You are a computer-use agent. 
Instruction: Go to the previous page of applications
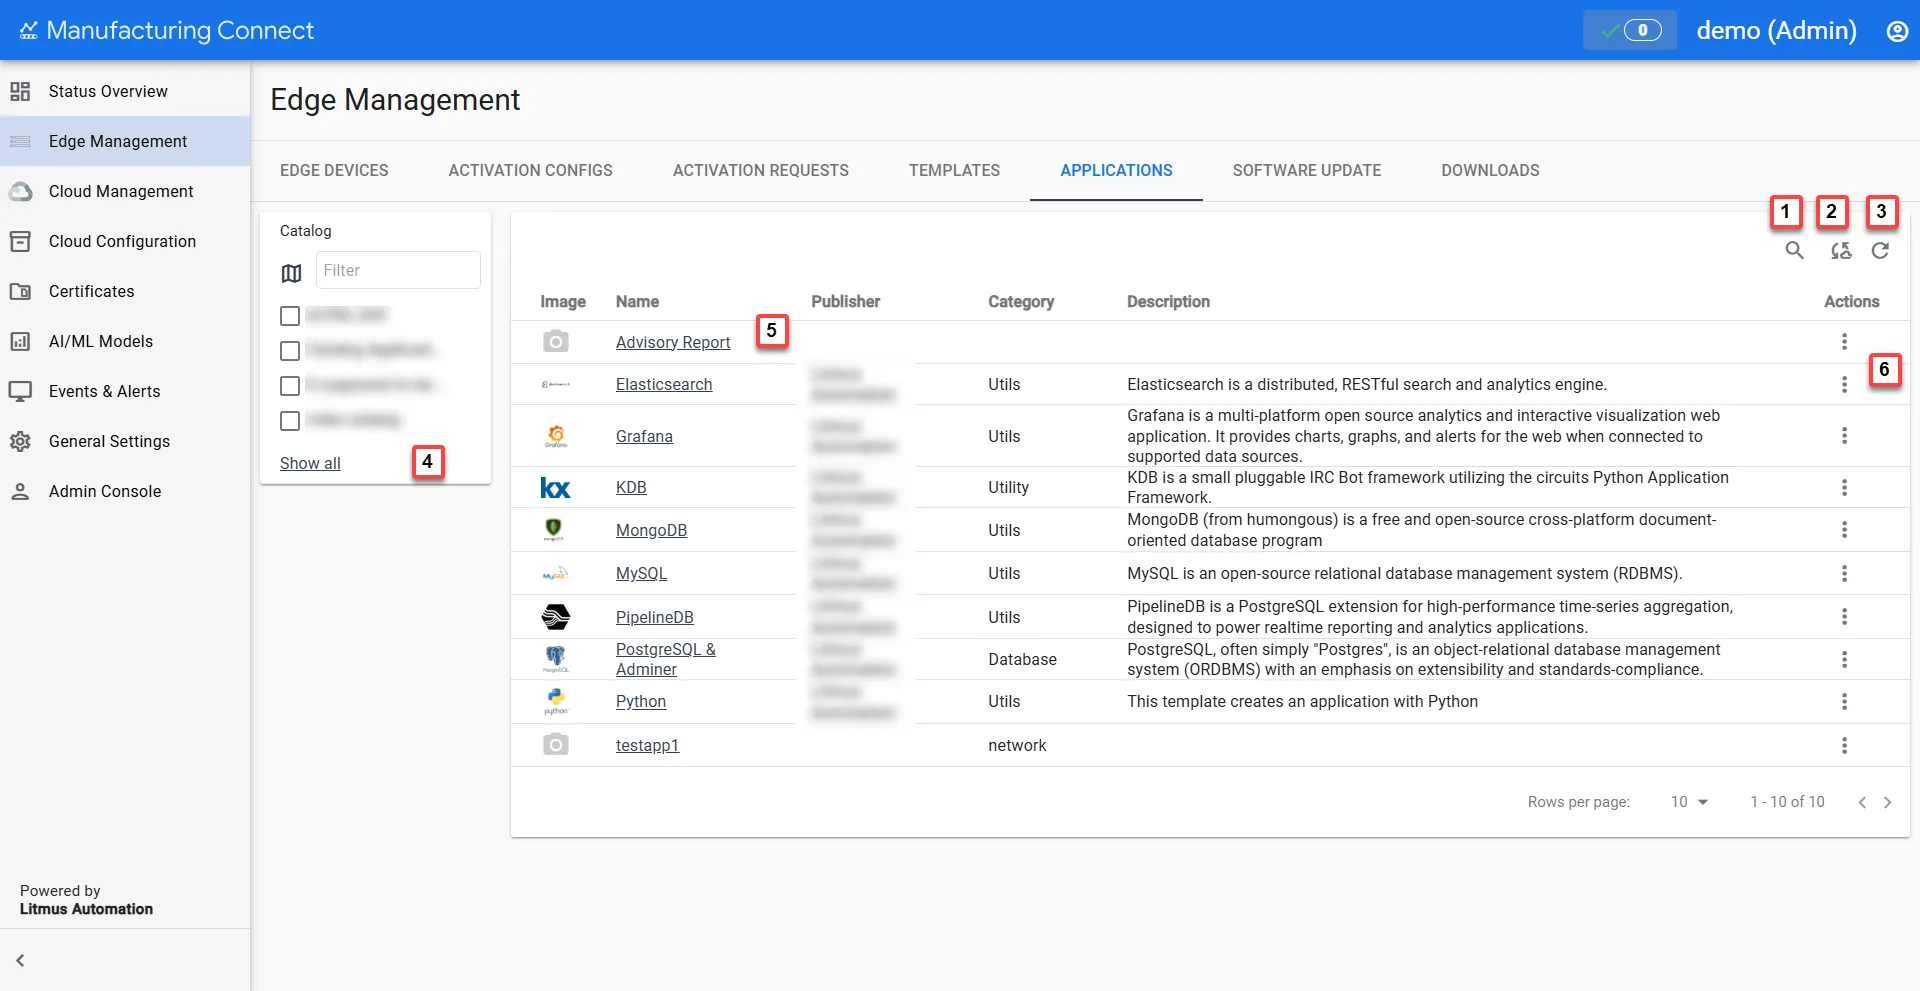click(x=1862, y=802)
